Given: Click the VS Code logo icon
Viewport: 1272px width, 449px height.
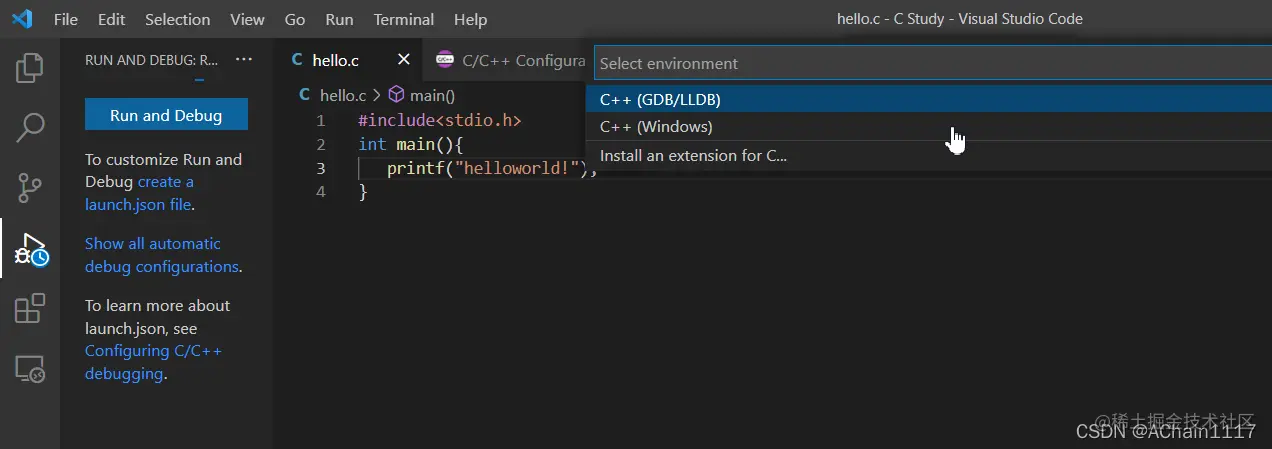Looking at the screenshot, I should pyautogui.click(x=22, y=19).
